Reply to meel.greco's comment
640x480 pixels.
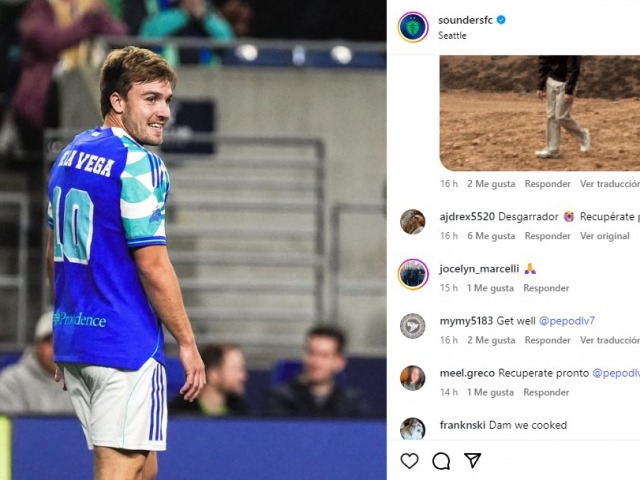point(546,392)
